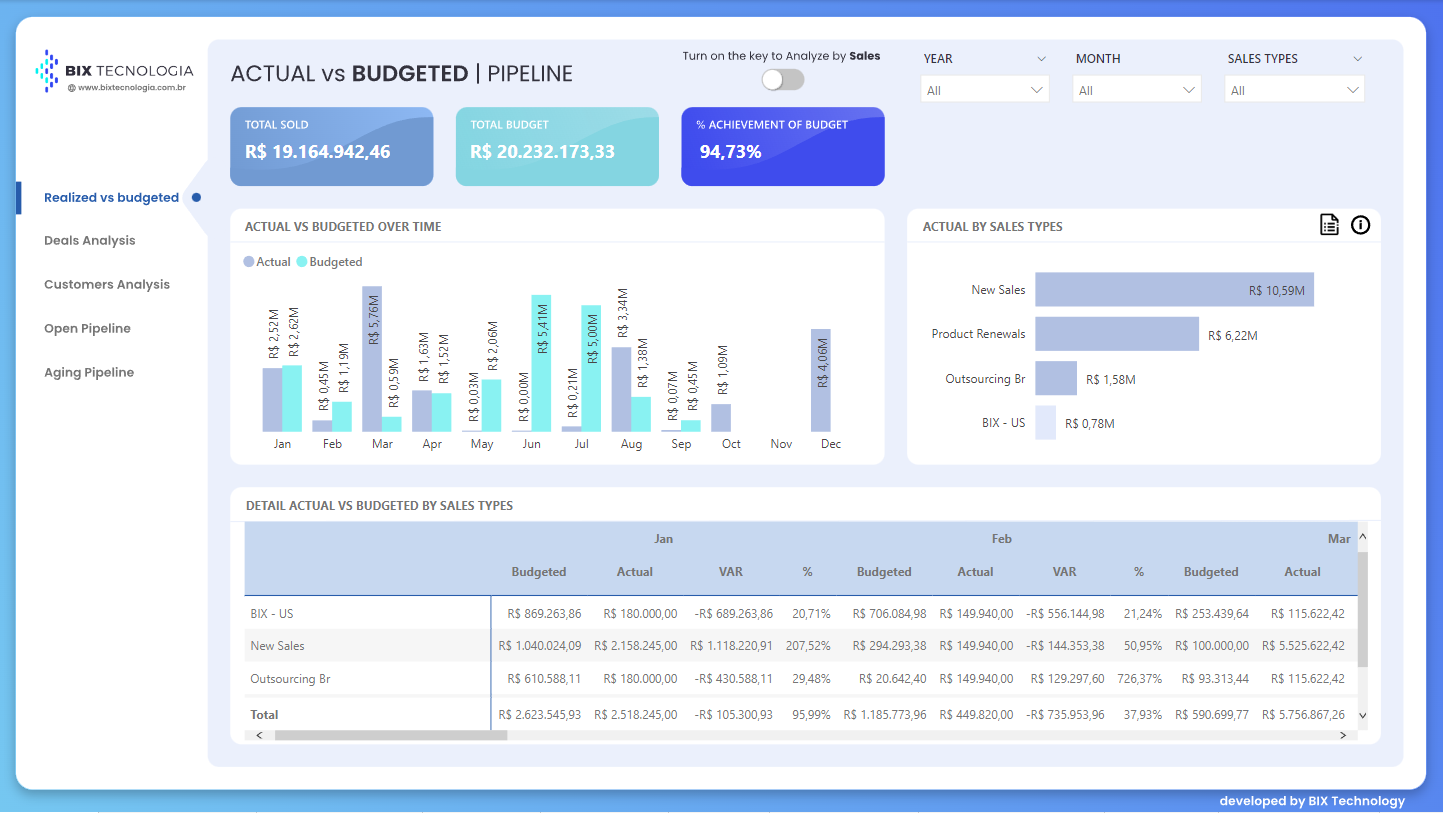Open the MONTH filter dropdown
The width and height of the screenshot is (1443, 813).
(1136, 88)
